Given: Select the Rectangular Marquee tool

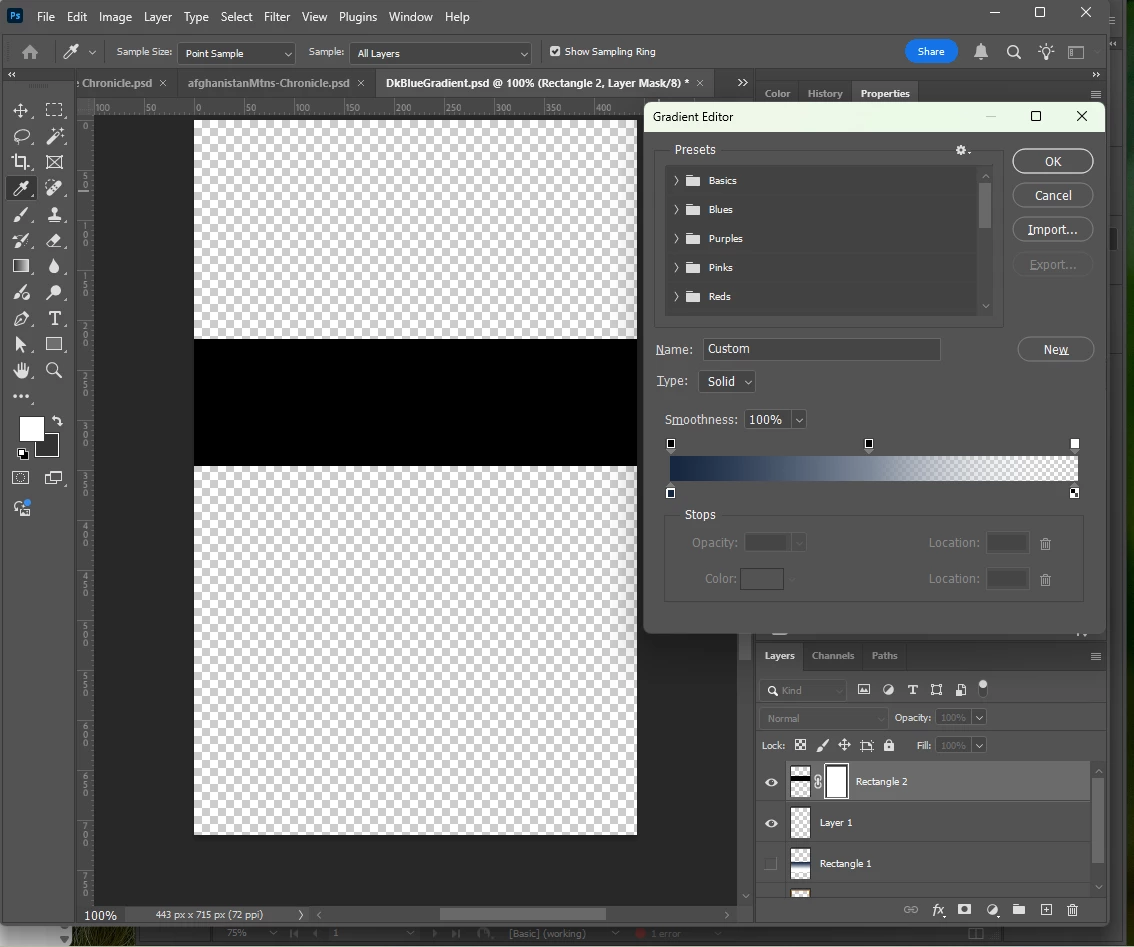Looking at the screenshot, I should [x=54, y=110].
